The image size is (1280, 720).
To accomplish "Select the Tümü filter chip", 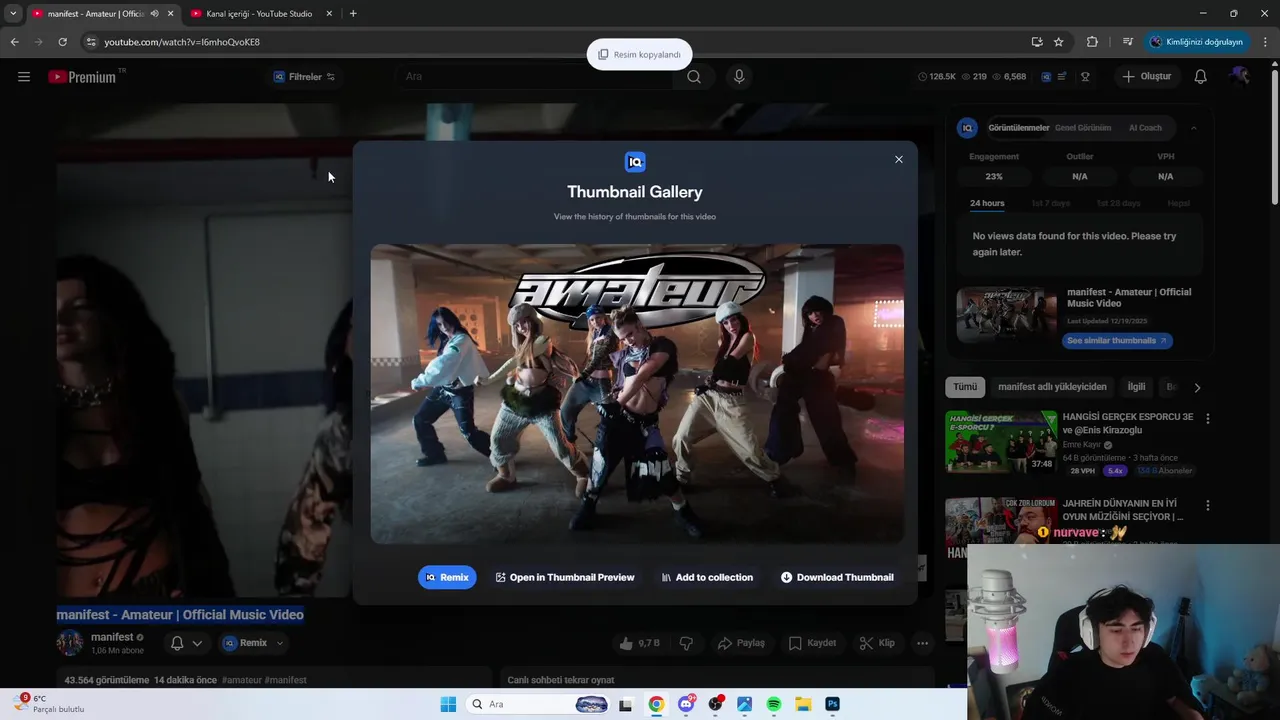I will 965,387.
